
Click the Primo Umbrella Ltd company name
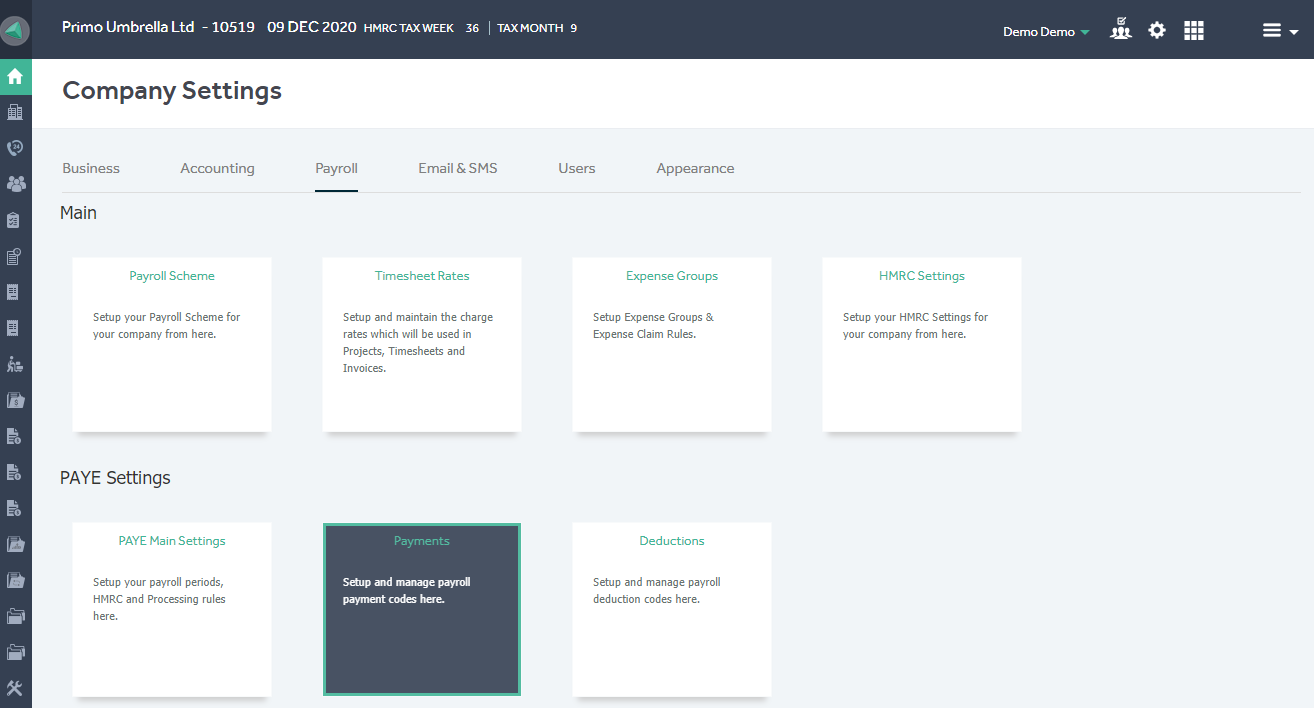pos(128,28)
